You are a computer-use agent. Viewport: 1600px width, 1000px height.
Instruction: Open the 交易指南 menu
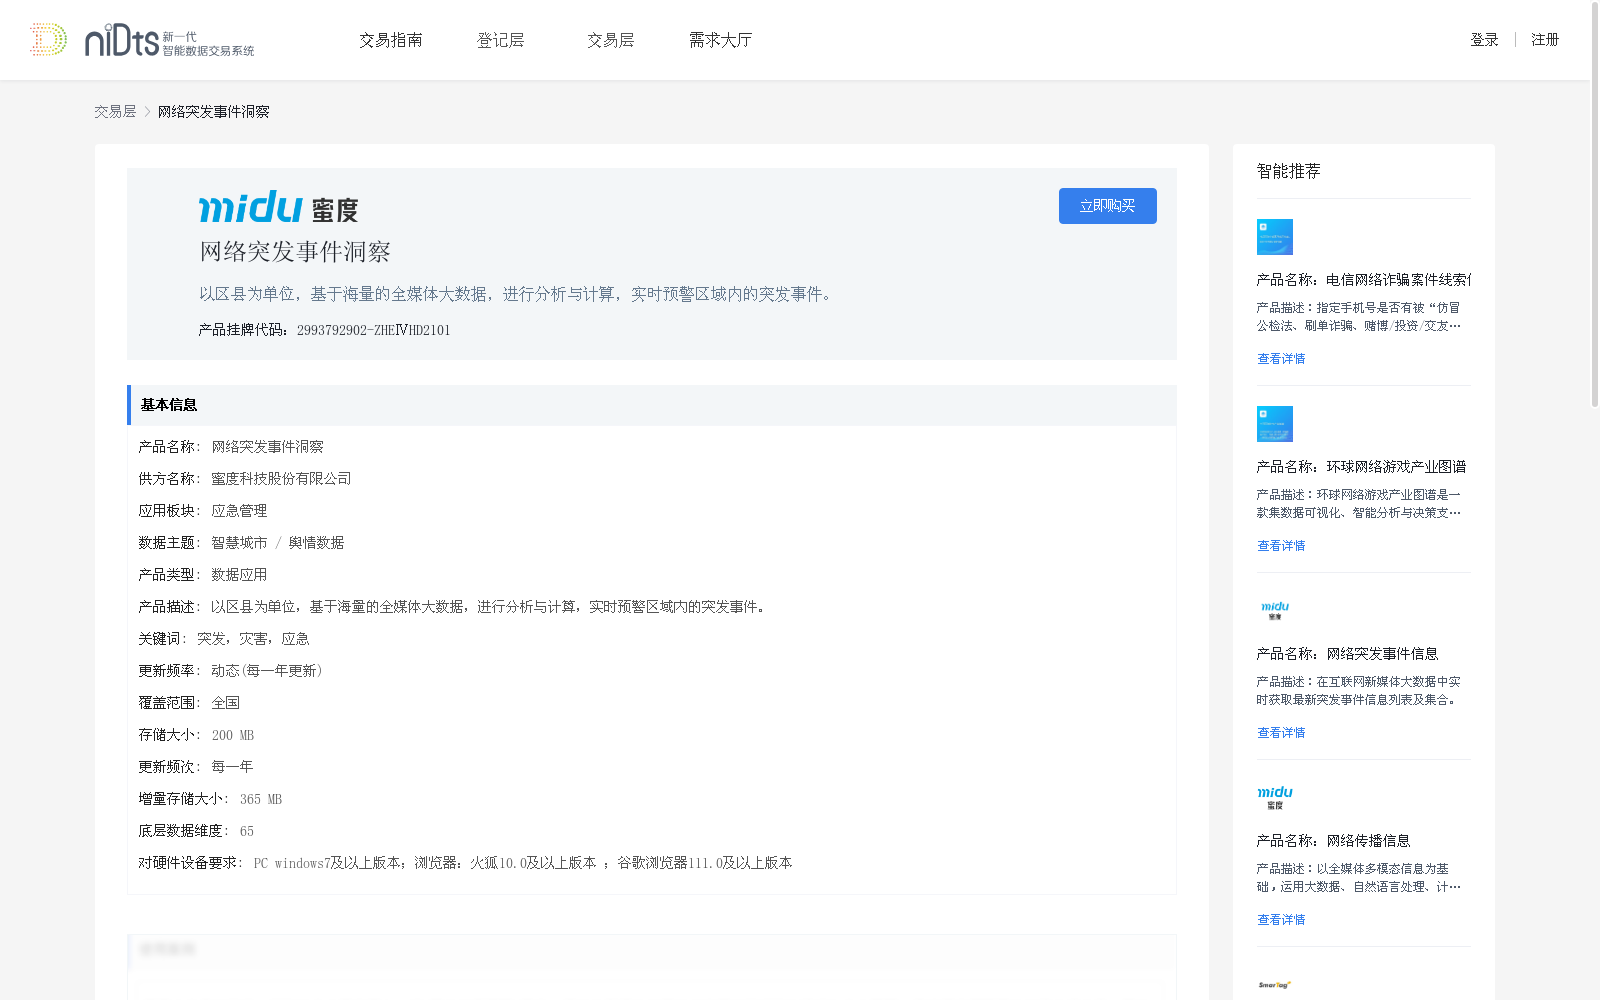pyautogui.click(x=391, y=40)
